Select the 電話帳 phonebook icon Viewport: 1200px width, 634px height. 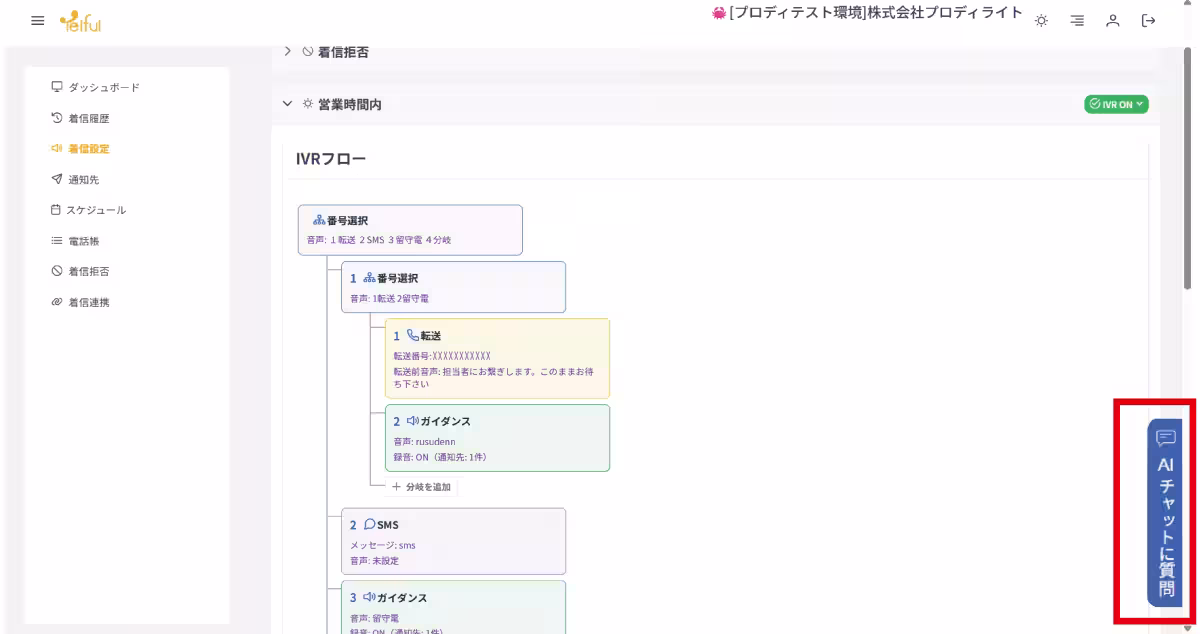tap(57, 240)
